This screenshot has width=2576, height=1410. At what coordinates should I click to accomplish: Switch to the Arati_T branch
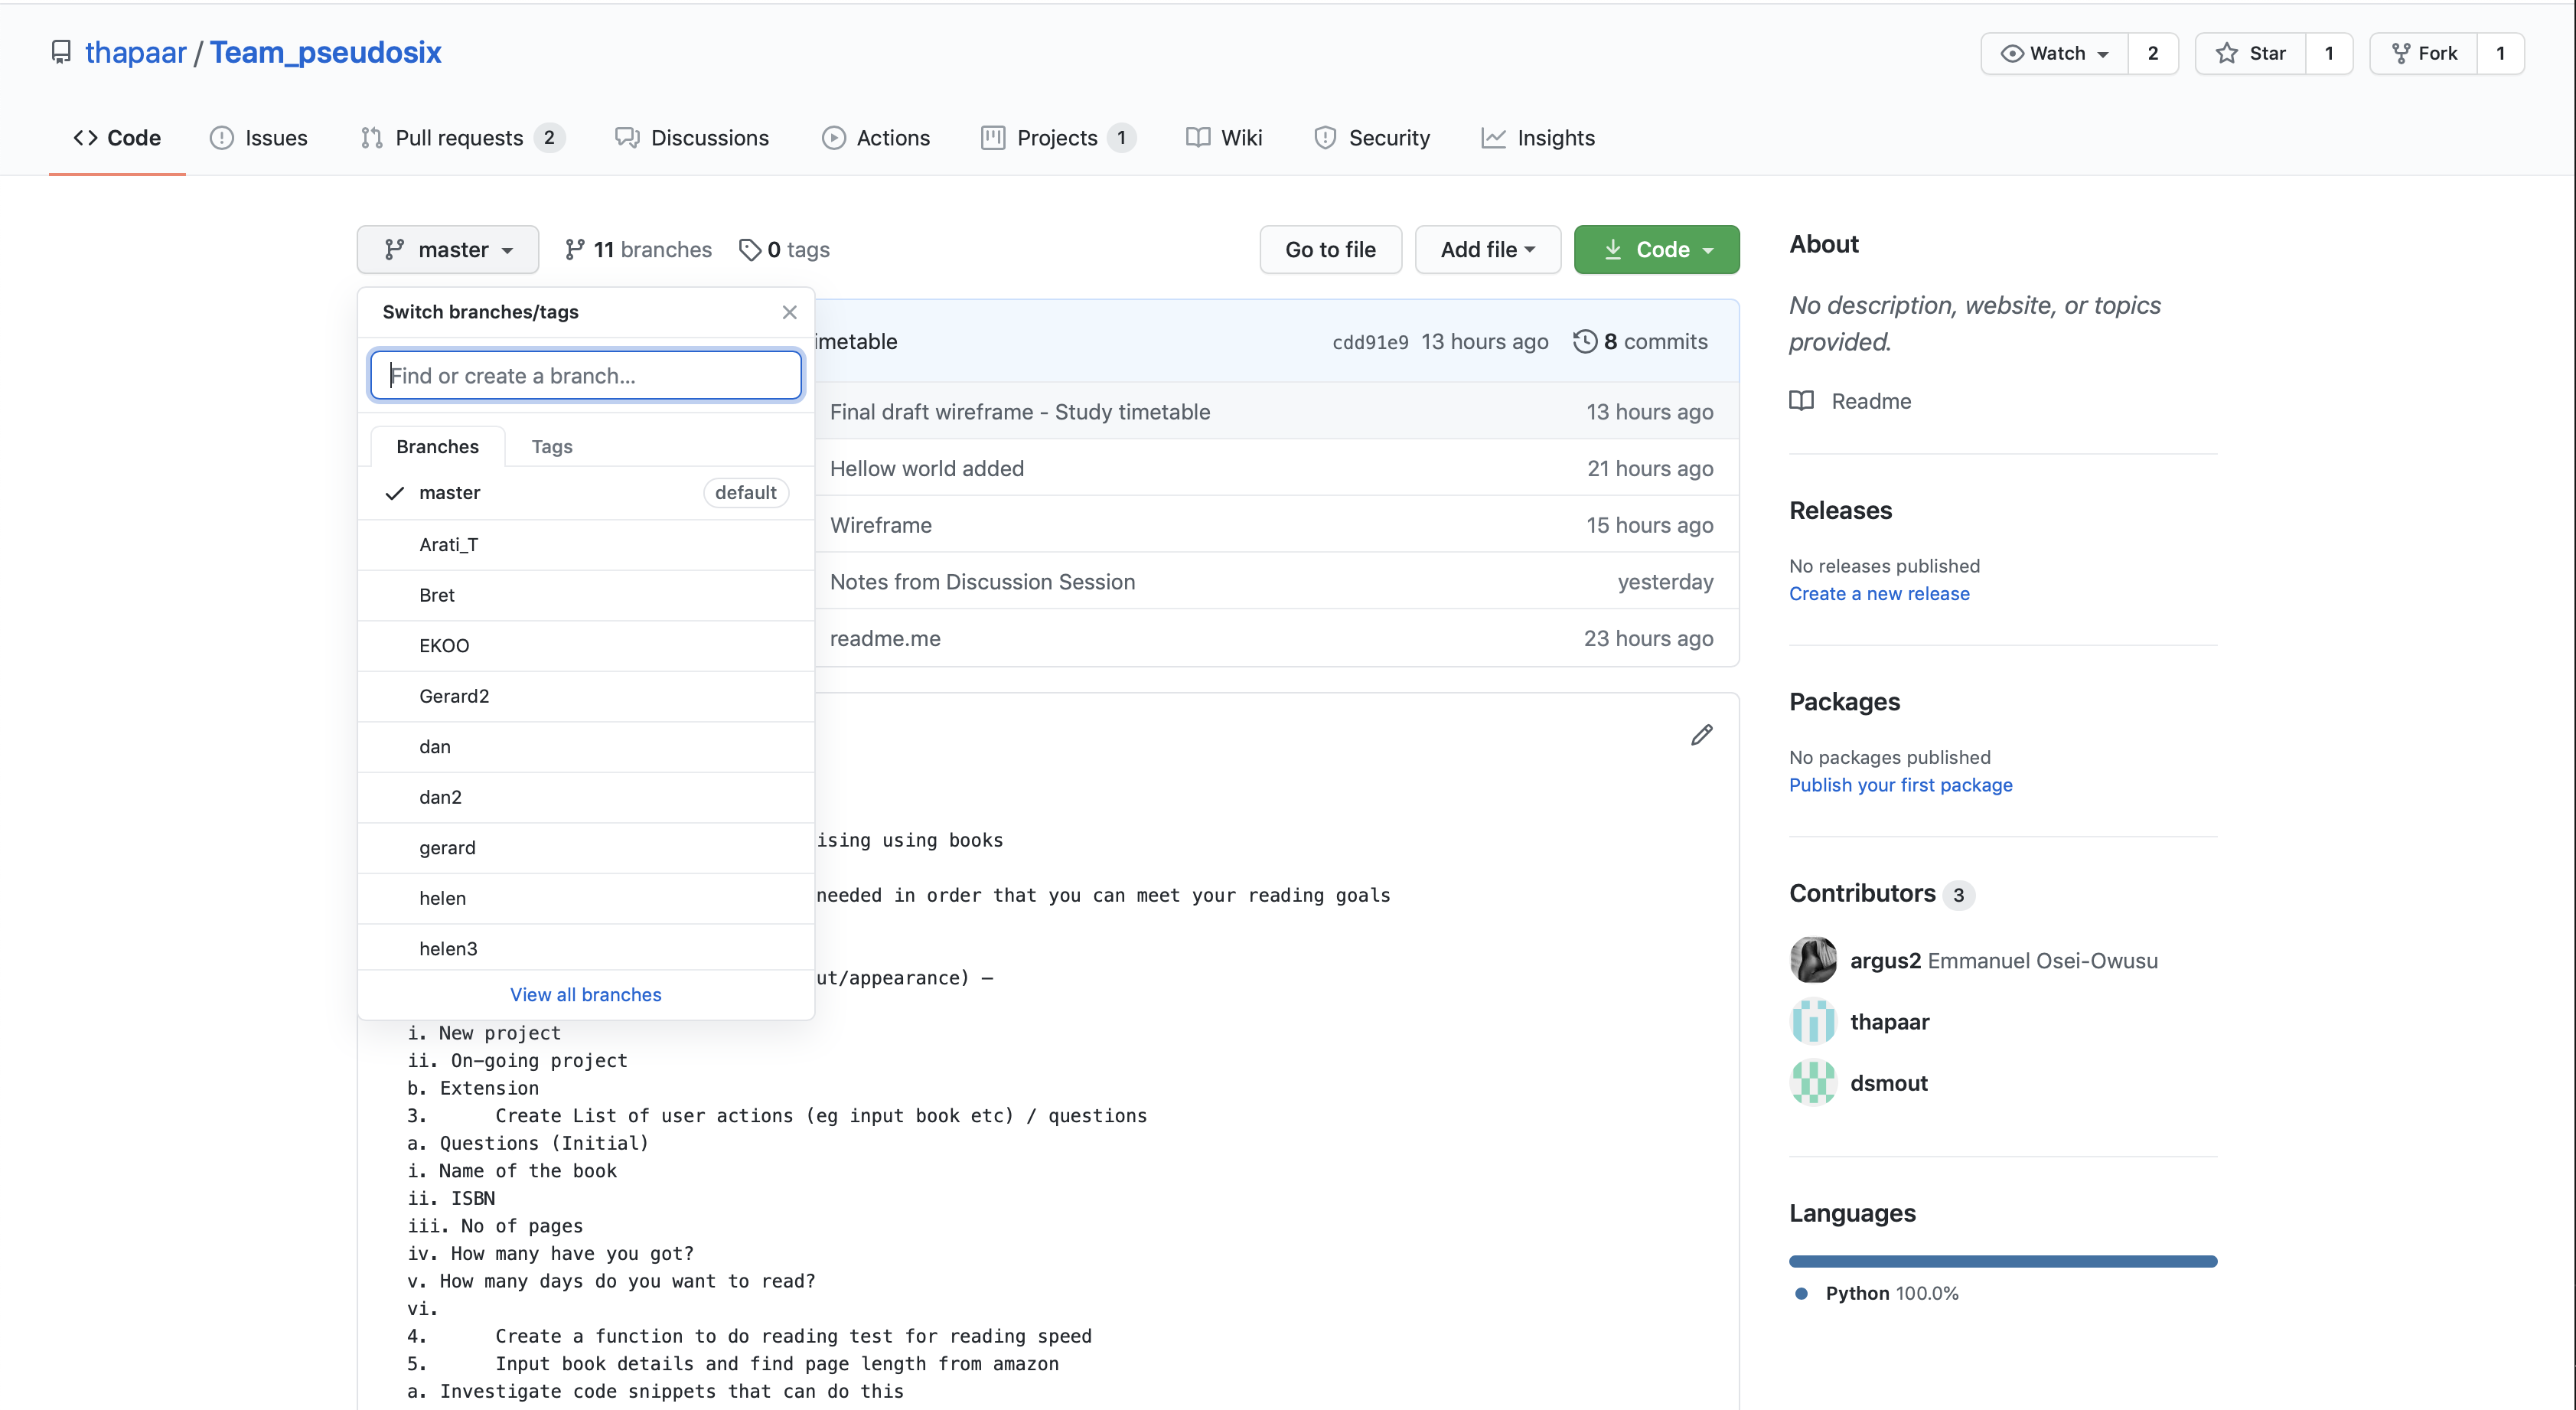click(448, 544)
